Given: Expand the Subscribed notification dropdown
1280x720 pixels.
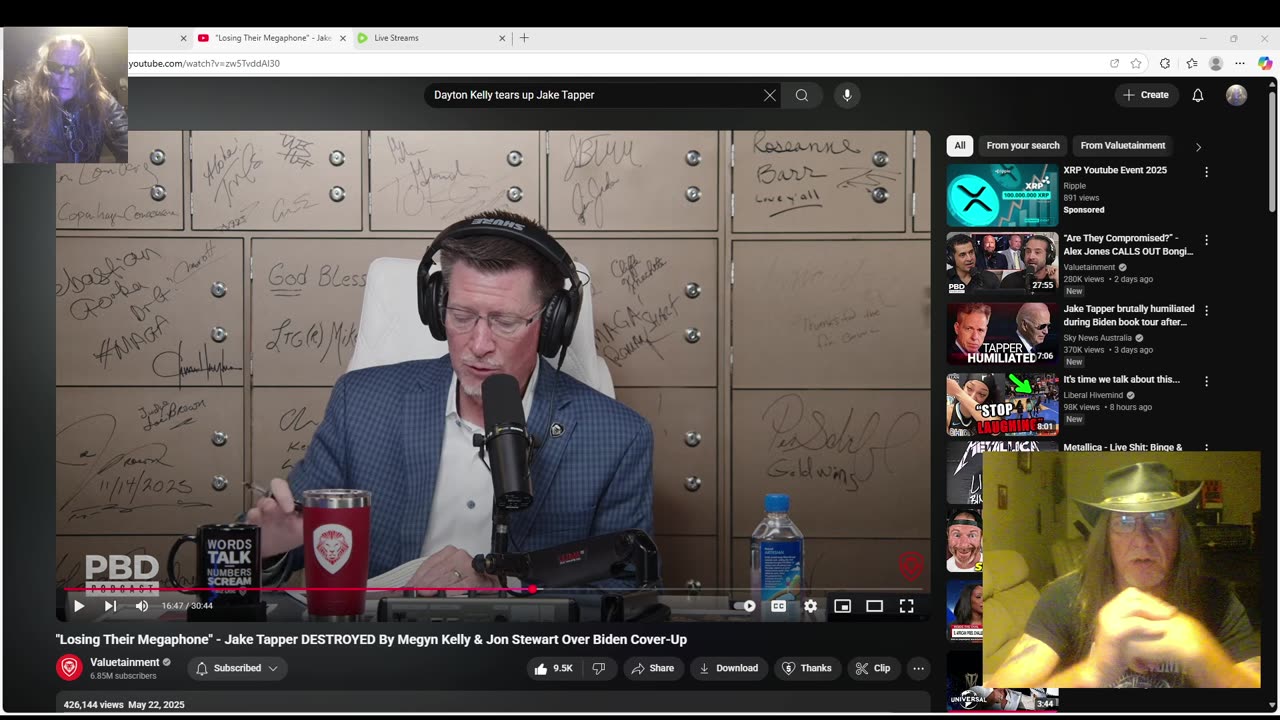Looking at the screenshot, I should (237, 668).
